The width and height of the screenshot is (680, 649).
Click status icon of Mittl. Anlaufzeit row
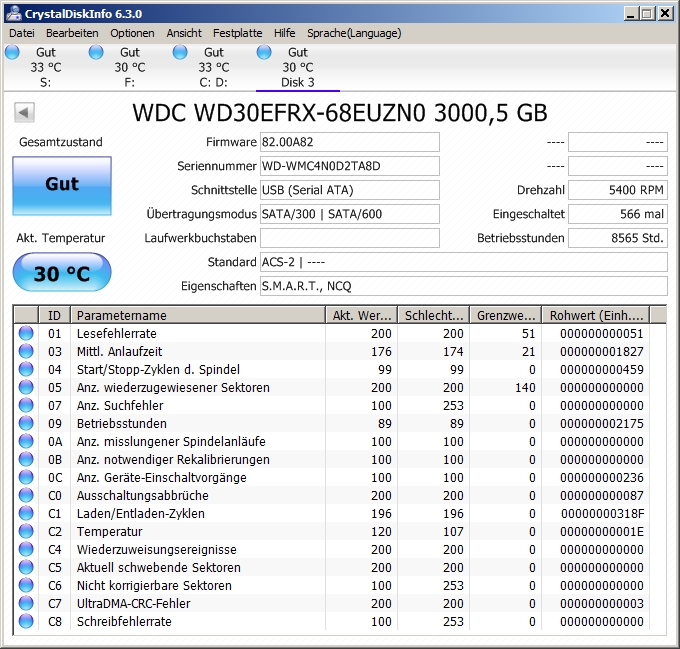coord(26,351)
